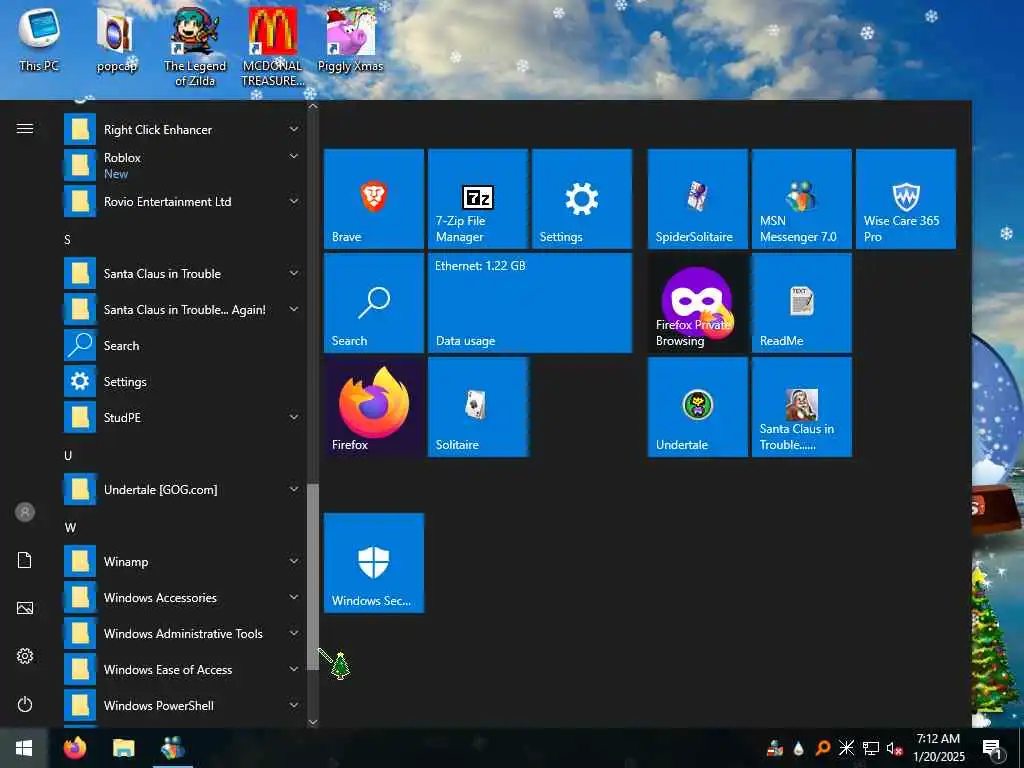Open the Wise Care 365 Pro tile

click(x=906, y=199)
